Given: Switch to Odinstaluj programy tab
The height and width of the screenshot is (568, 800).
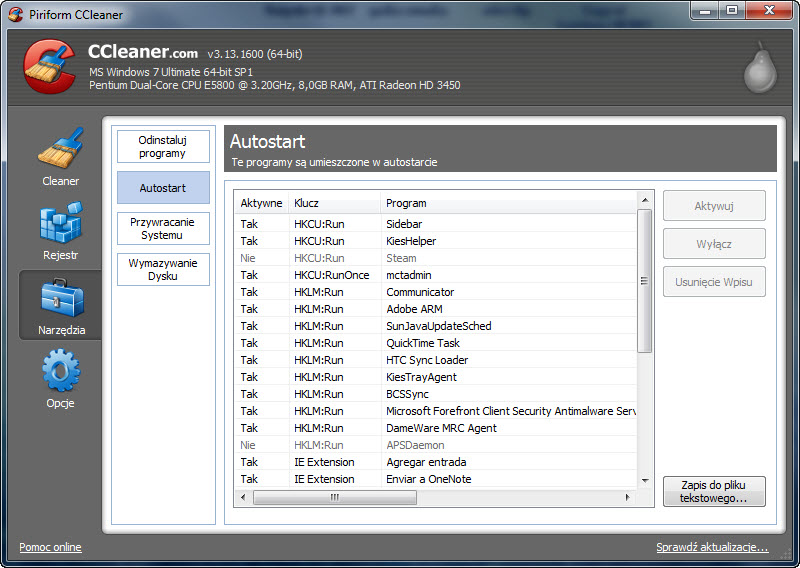Looking at the screenshot, I should pos(163,147).
